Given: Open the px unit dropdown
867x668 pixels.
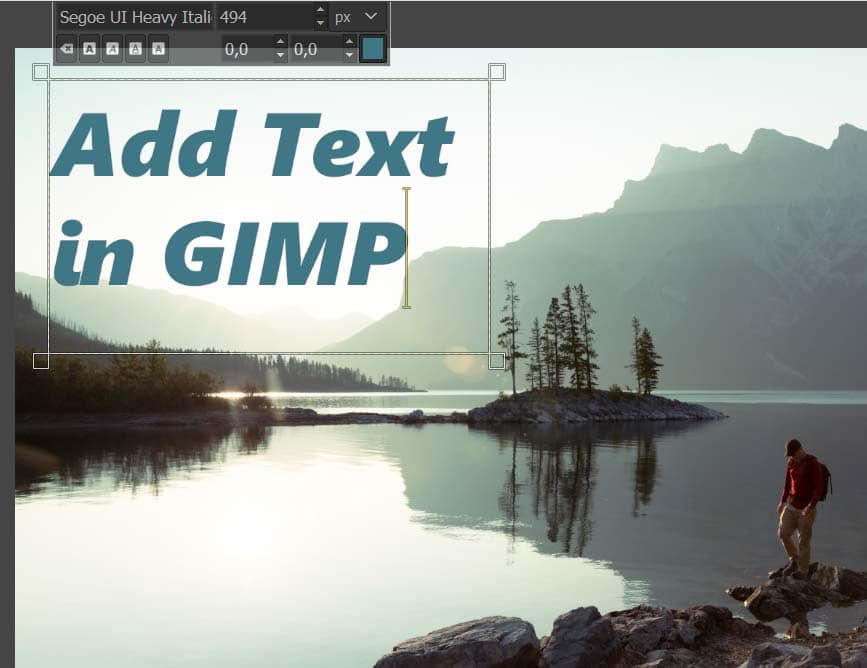Looking at the screenshot, I should click(x=357, y=17).
